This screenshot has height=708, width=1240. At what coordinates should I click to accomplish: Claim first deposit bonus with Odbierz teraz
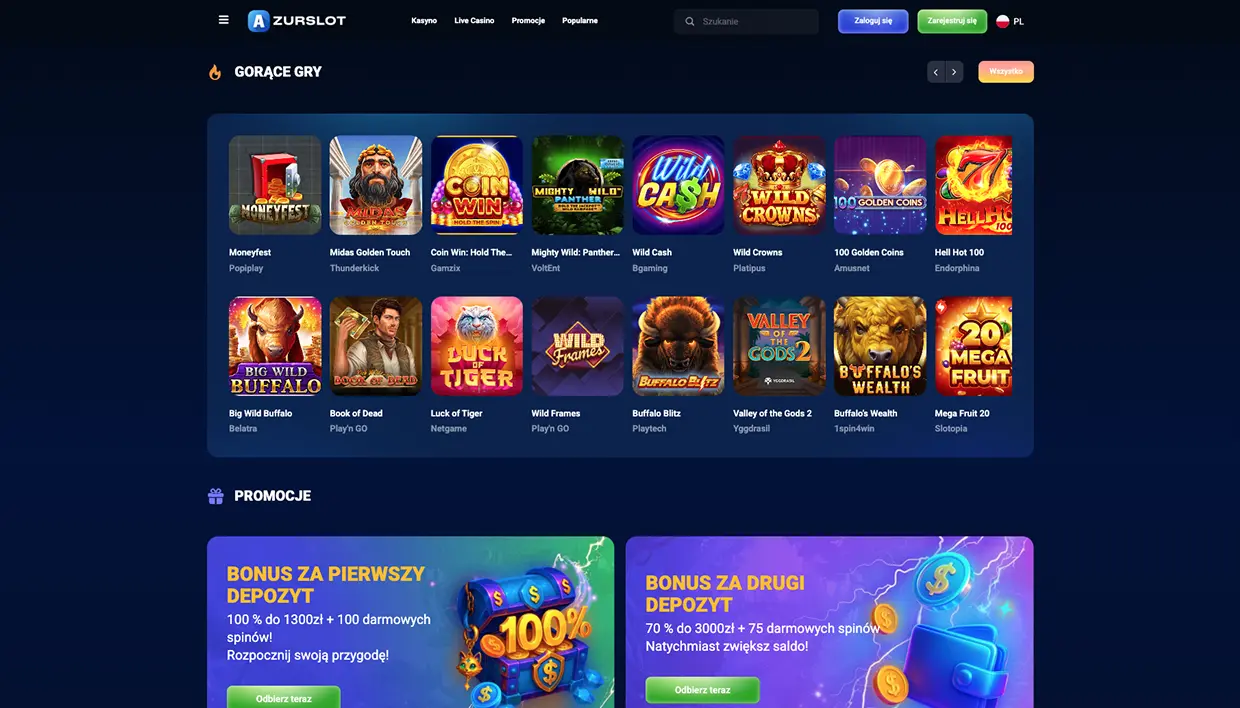284,698
